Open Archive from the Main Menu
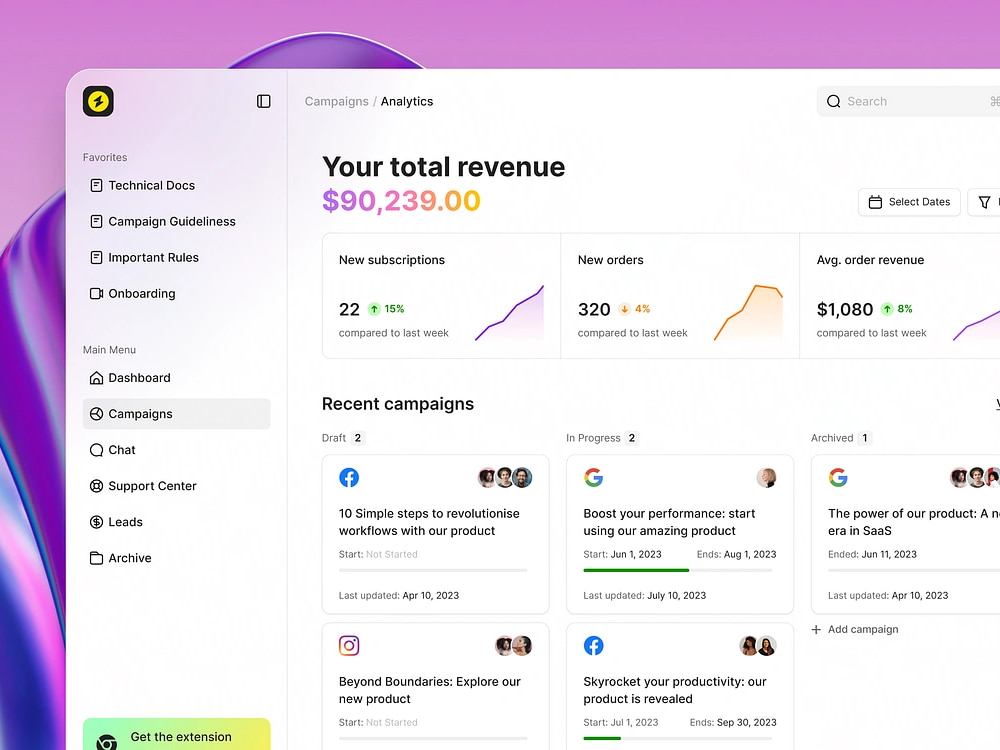The image size is (1000, 750). pos(177,558)
